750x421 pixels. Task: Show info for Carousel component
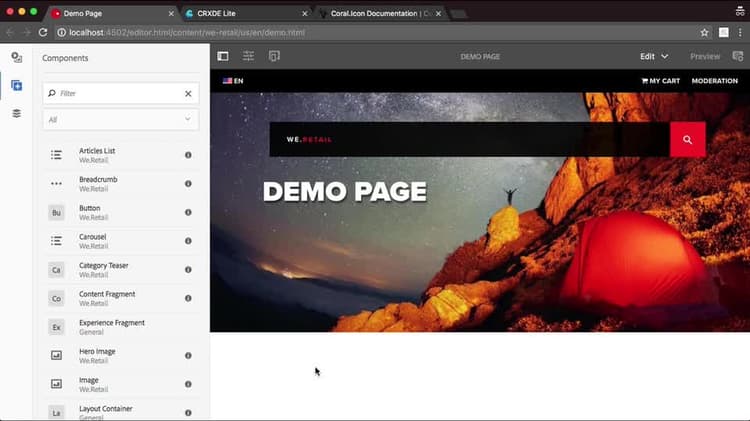188,241
